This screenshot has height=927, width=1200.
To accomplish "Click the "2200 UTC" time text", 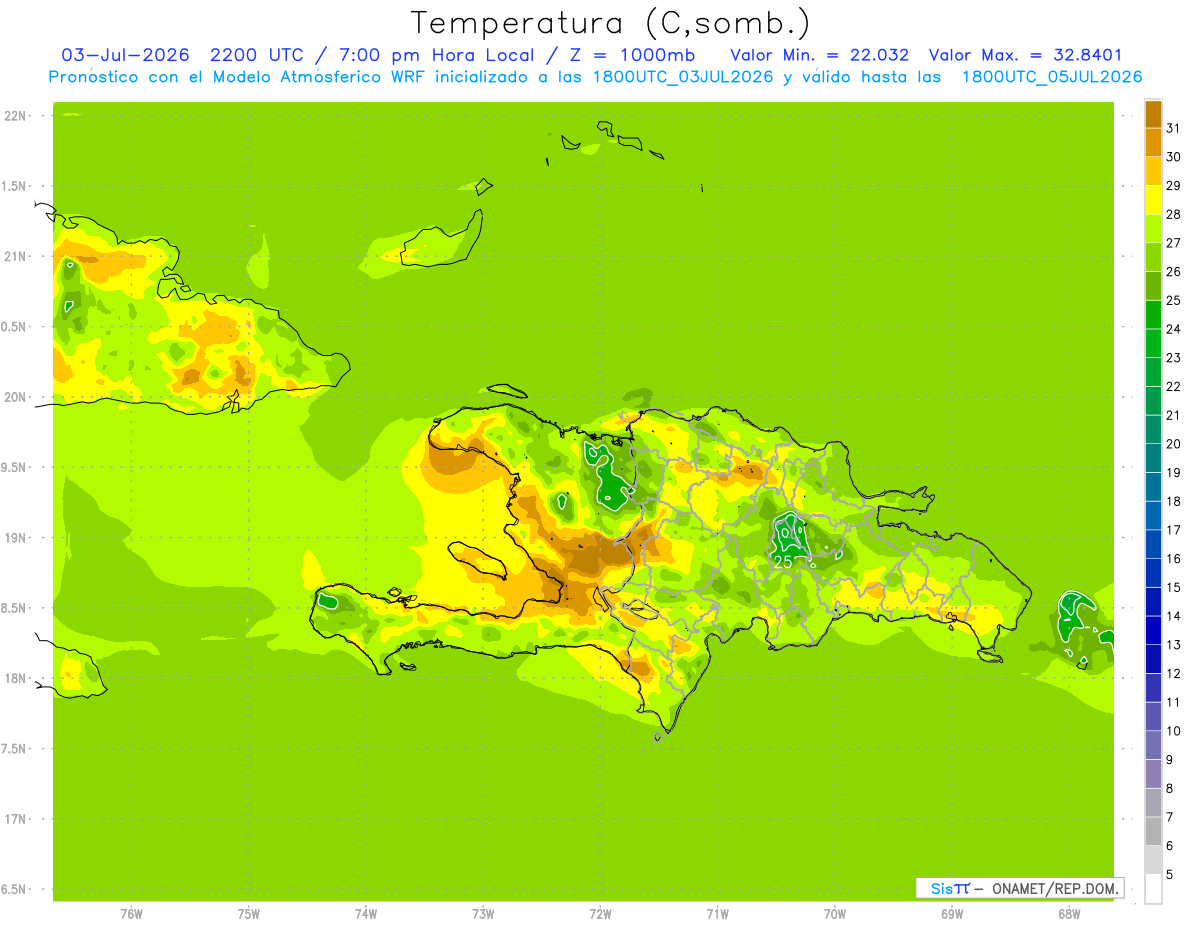I will point(258,55).
